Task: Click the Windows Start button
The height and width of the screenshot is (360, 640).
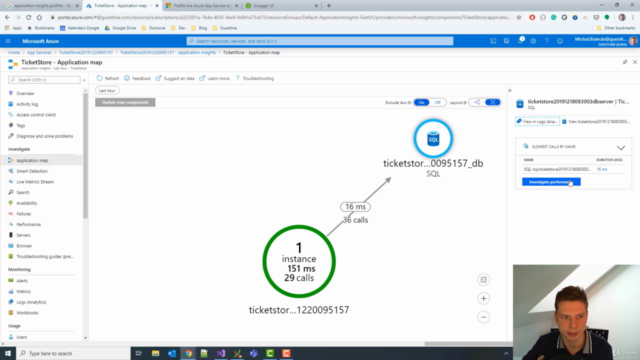Action: click(8, 353)
